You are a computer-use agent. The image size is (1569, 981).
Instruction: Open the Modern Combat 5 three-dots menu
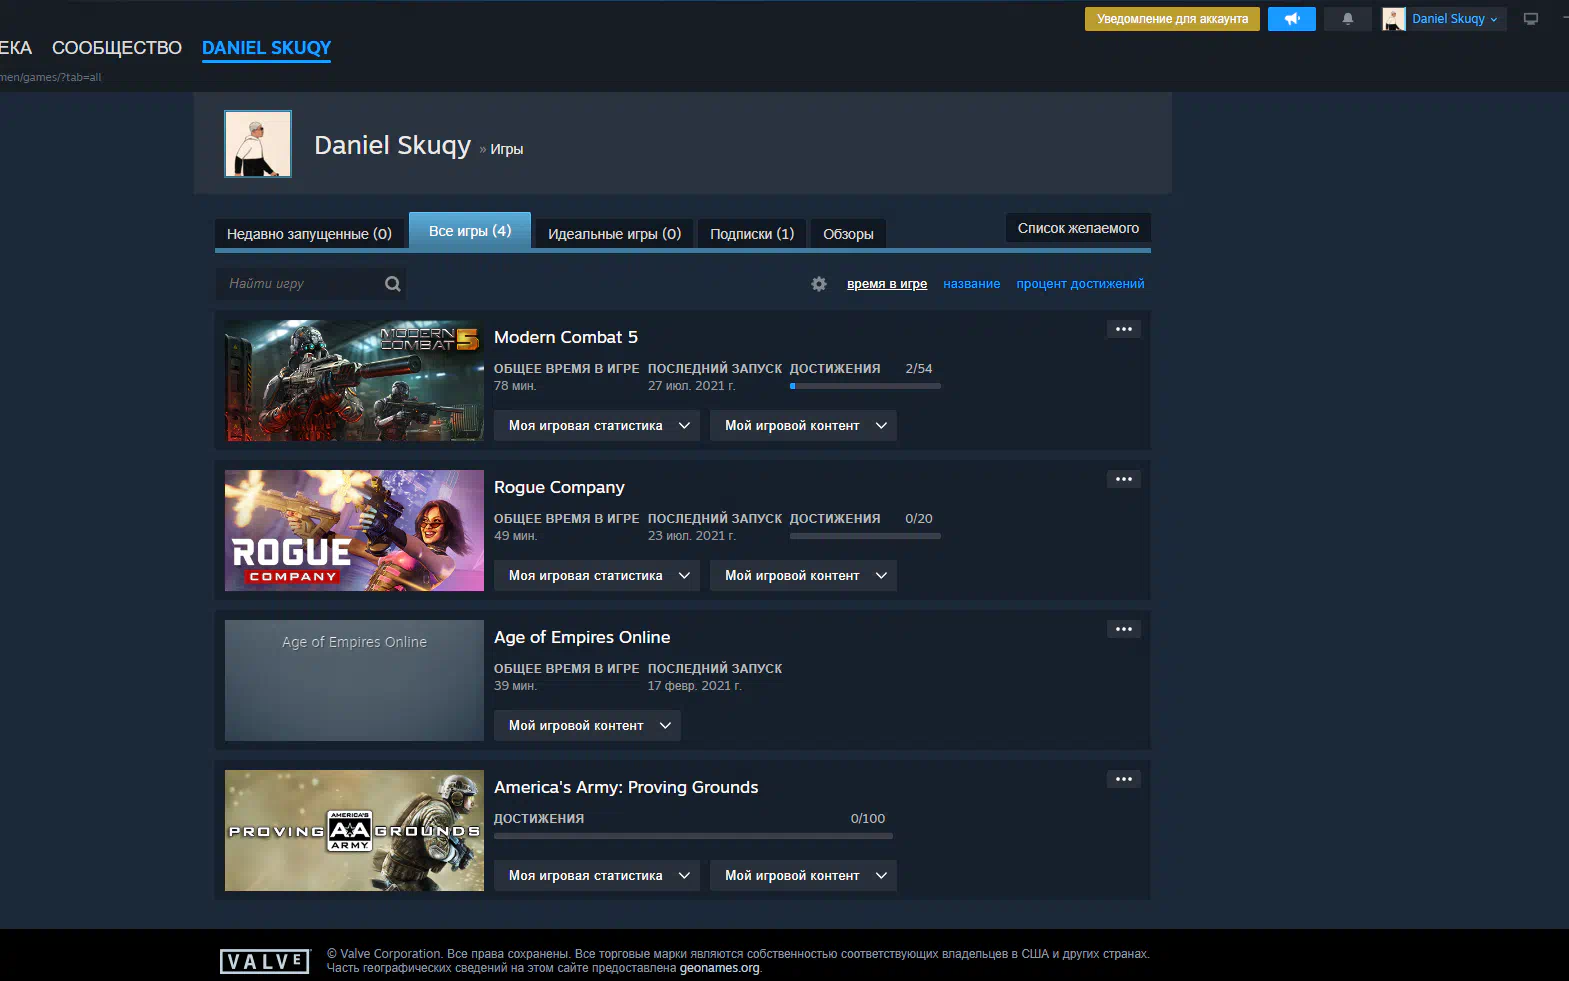coord(1124,329)
